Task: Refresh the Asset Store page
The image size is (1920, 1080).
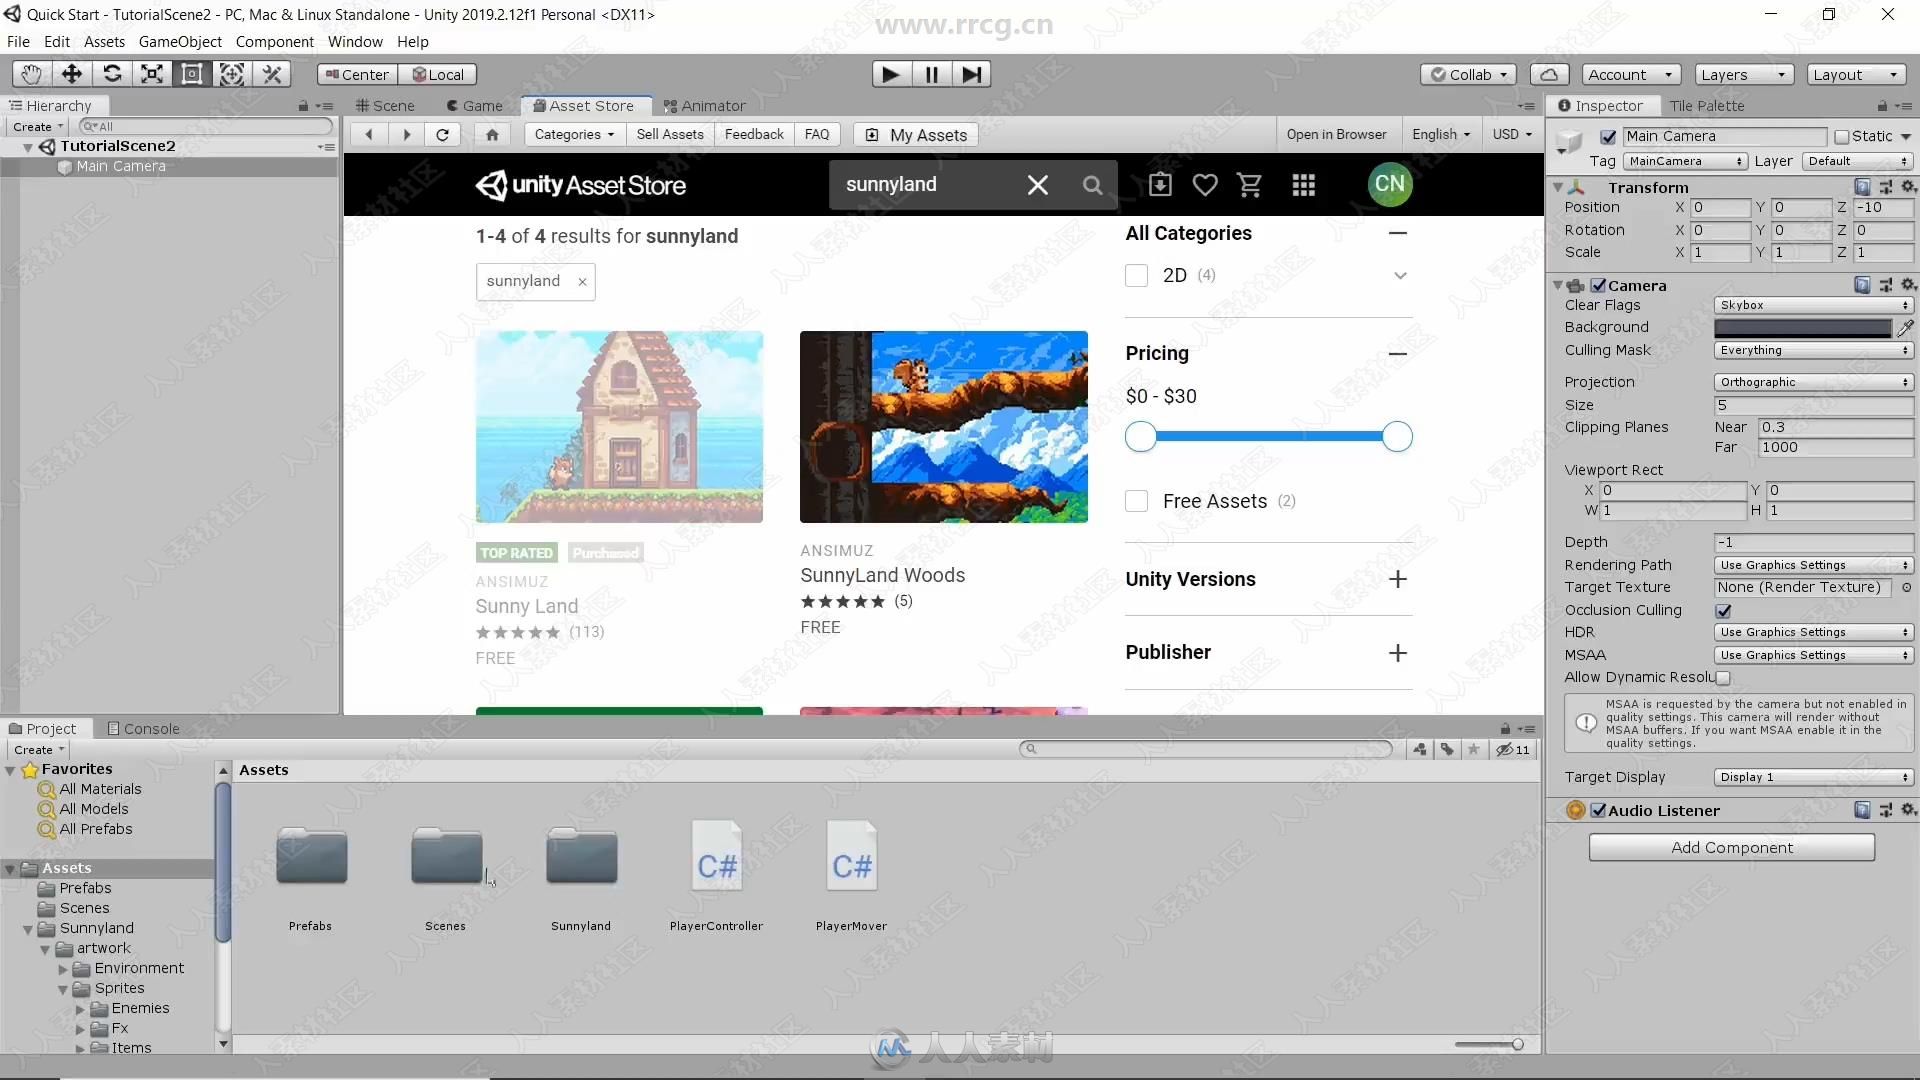Action: pos(442,134)
